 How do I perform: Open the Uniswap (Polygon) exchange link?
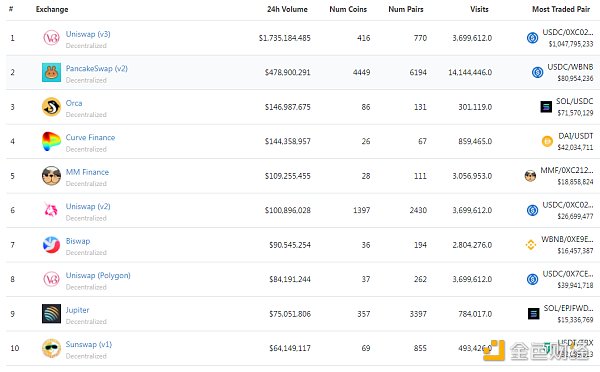pyautogui.click(x=98, y=275)
